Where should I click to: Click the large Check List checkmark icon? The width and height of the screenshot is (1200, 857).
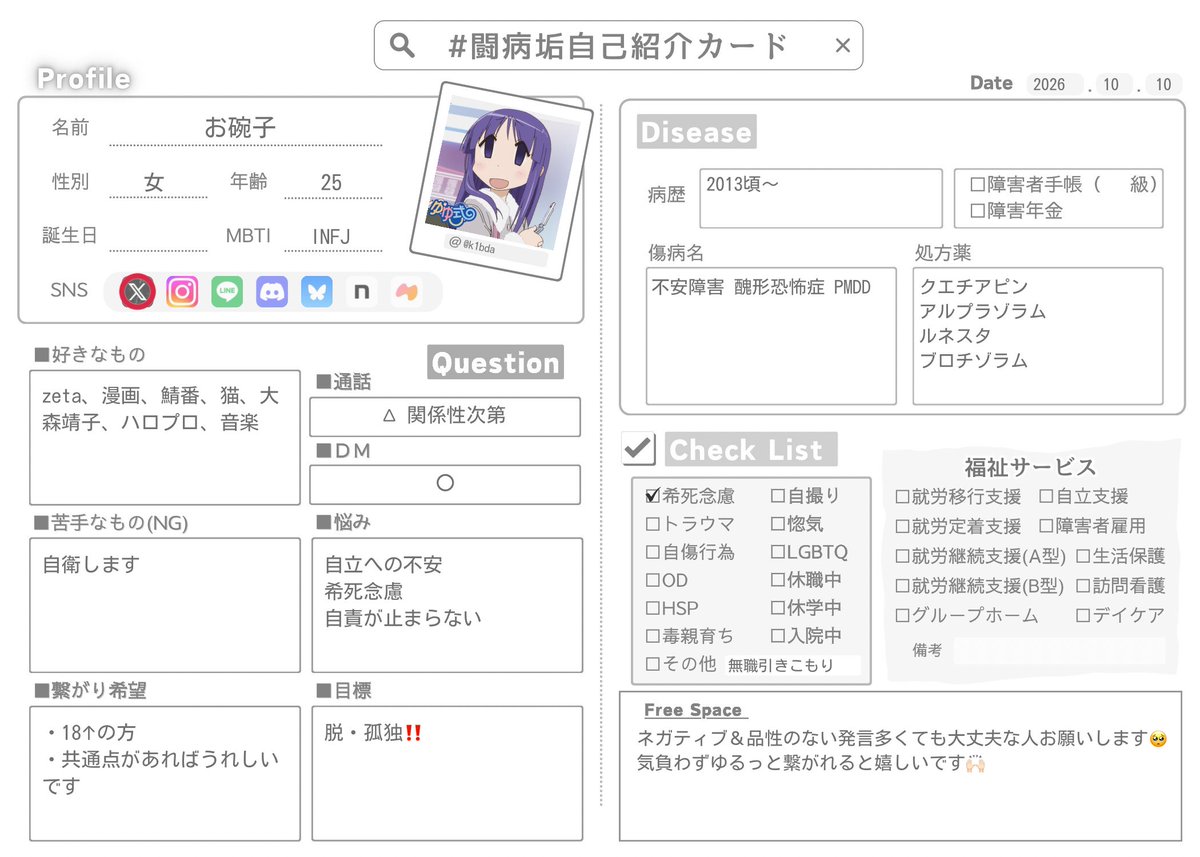click(638, 447)
